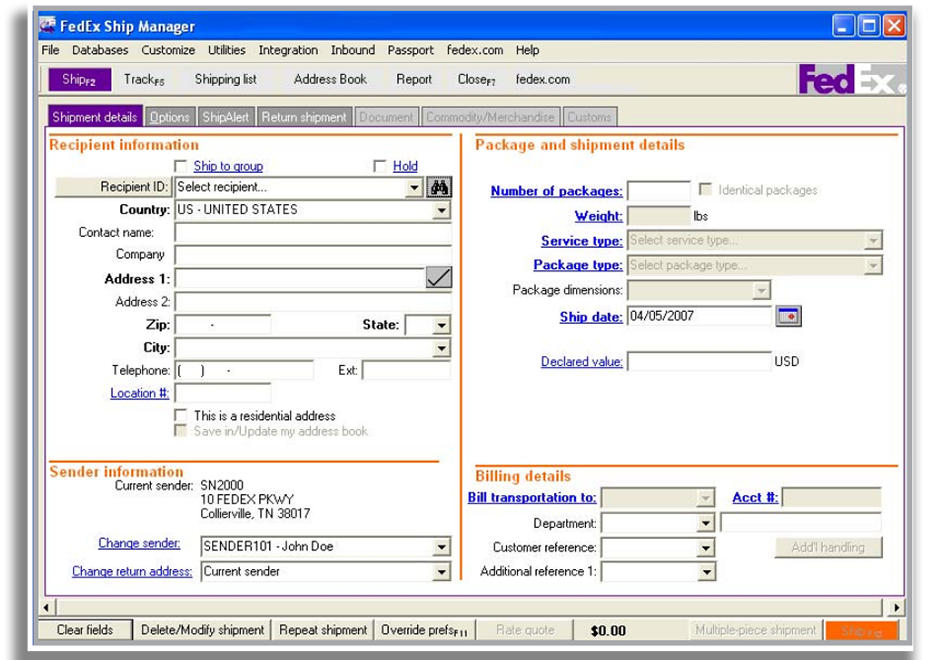941x660 pixels.
Task: Click the horizontal scrollbar right arrow
Action: pos(895,607)
